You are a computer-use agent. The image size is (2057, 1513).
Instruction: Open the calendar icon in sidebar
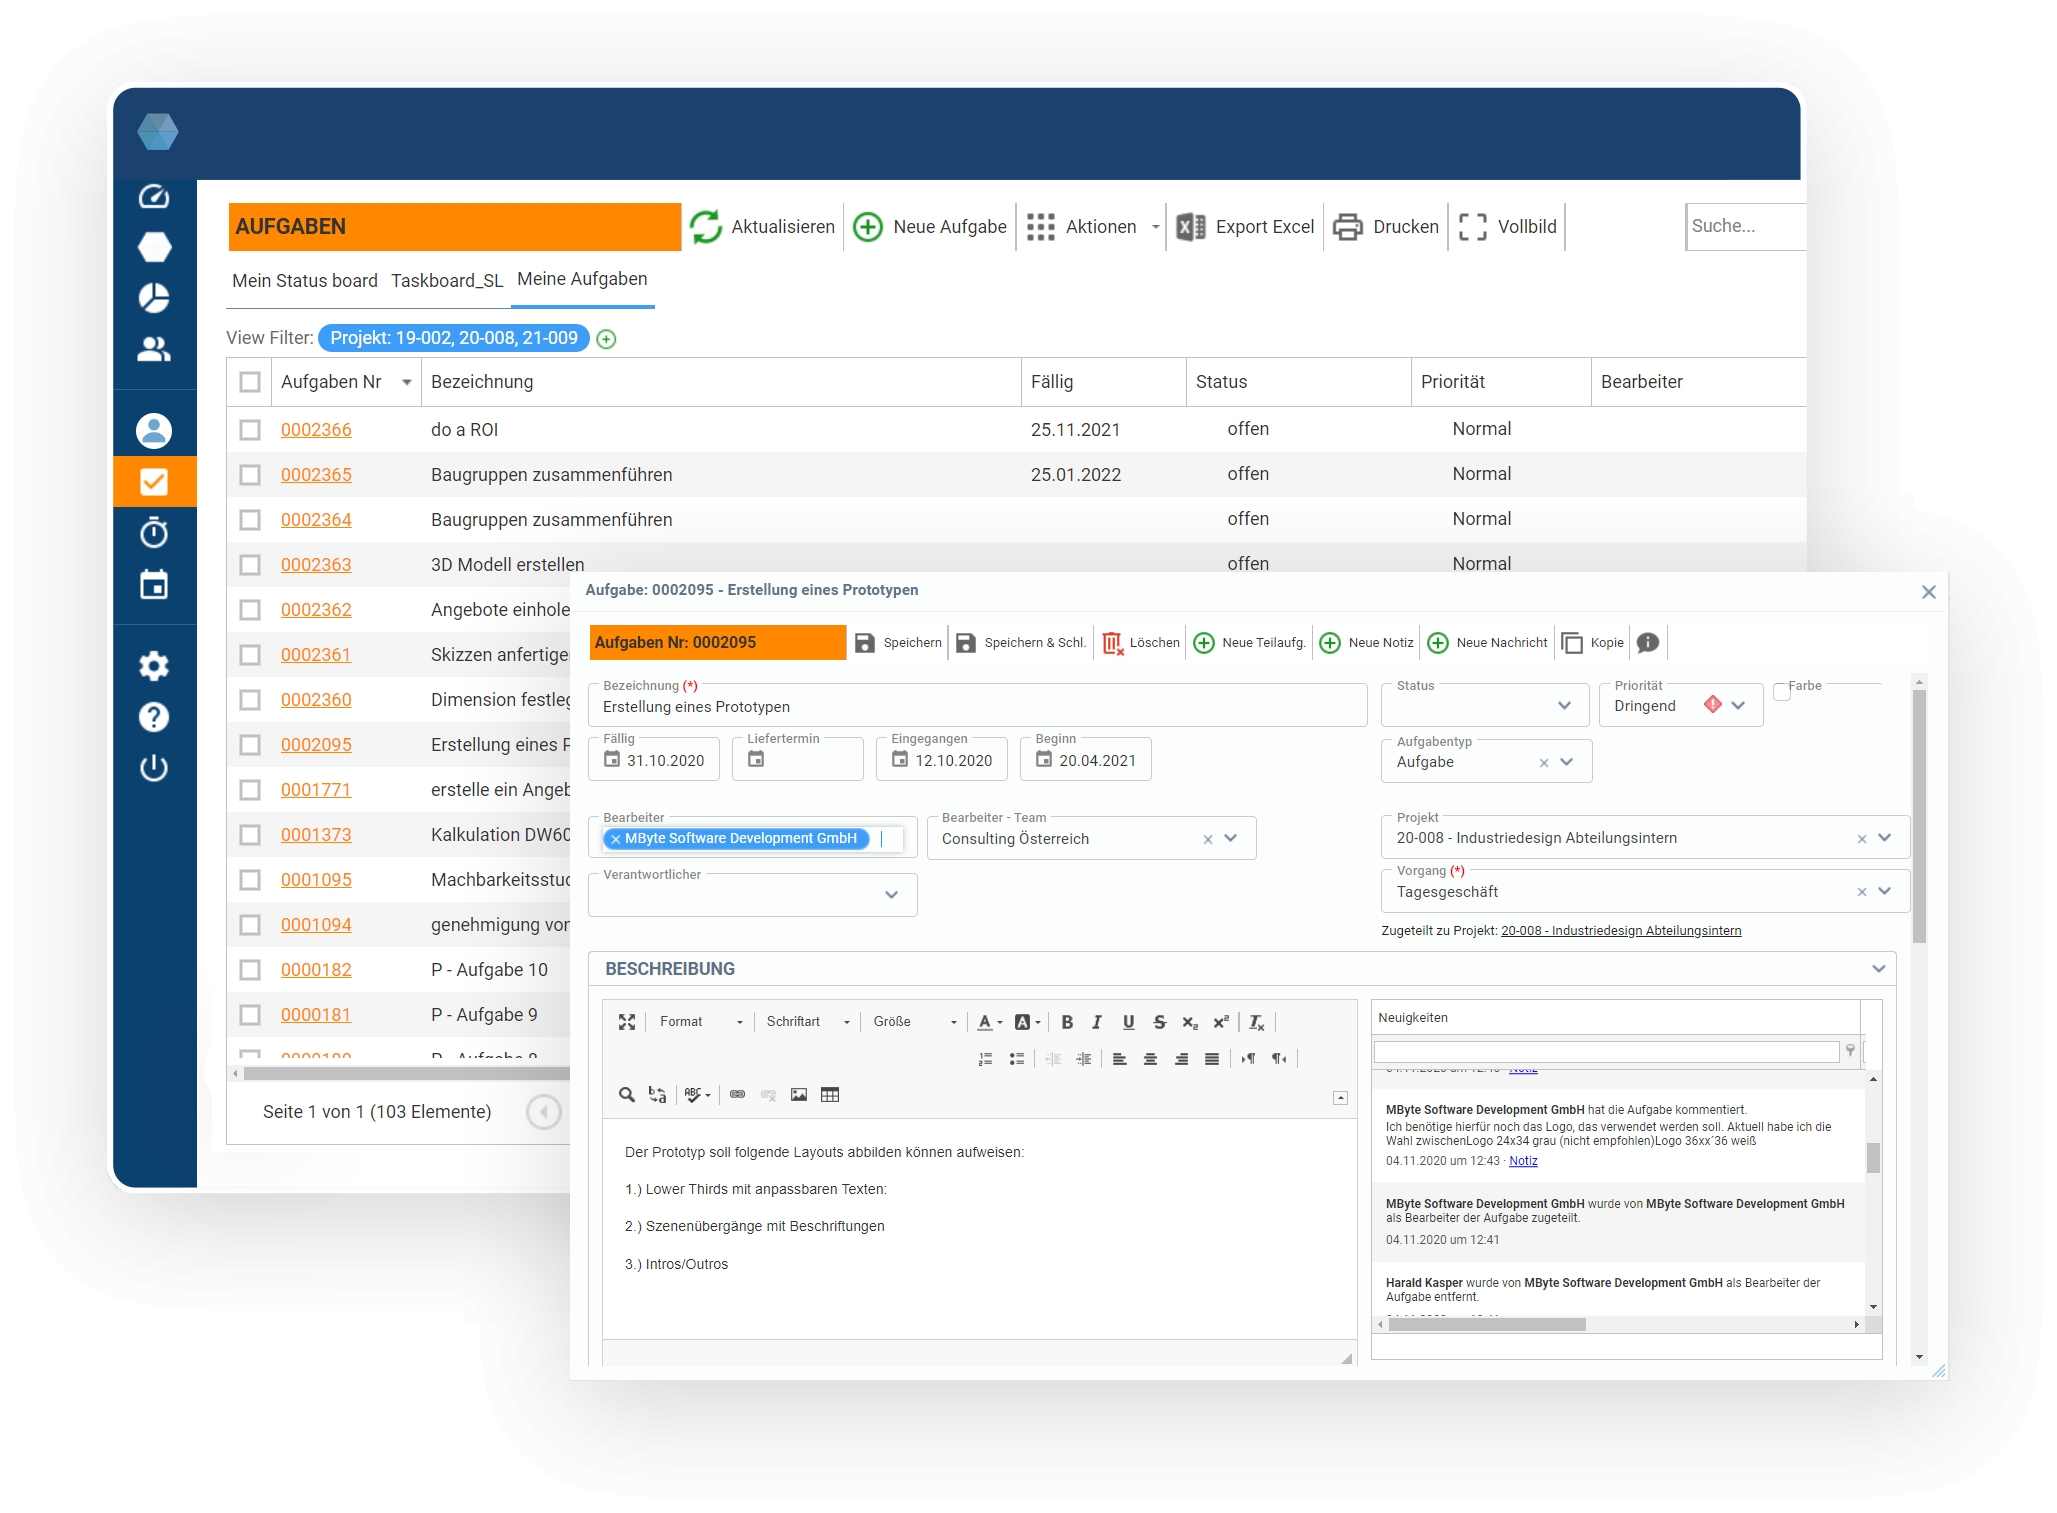pyautogui.click(x=154, y=585)
